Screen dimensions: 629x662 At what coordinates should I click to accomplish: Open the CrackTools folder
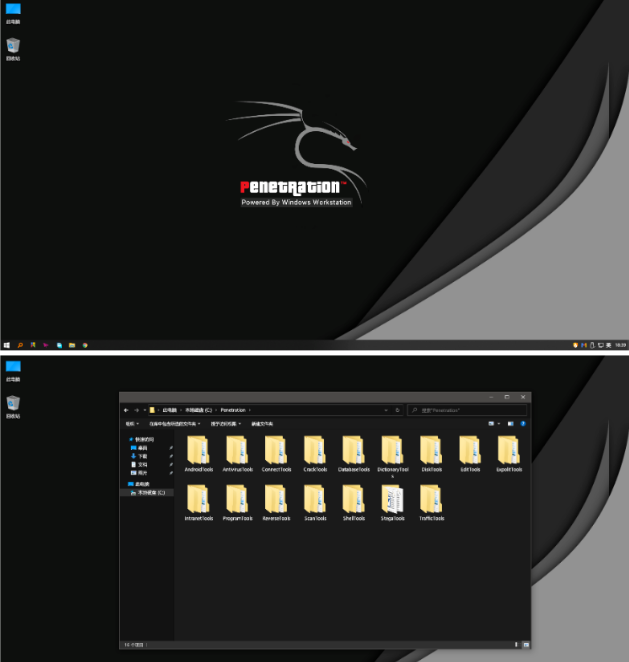pyautogui.click(x=315, y=454)
